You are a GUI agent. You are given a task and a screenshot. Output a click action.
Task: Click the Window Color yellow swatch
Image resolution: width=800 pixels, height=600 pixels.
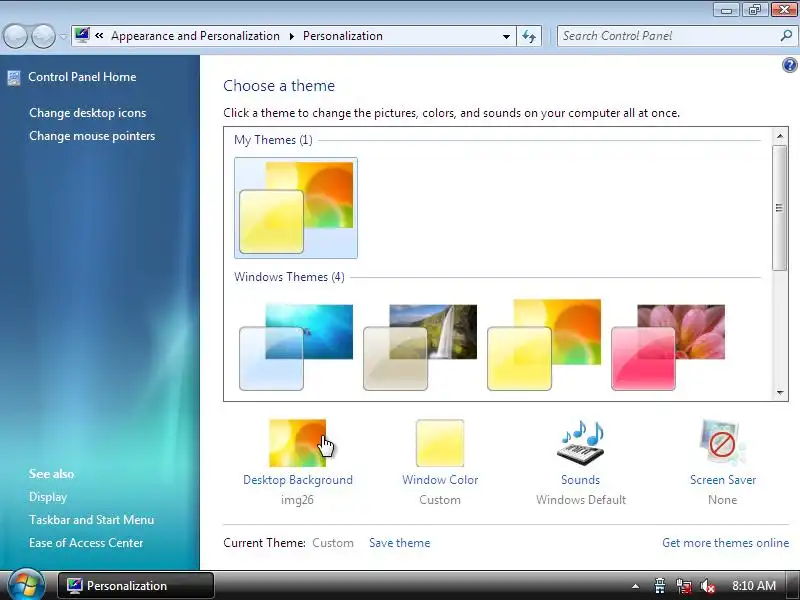click(x=440, y=443)
